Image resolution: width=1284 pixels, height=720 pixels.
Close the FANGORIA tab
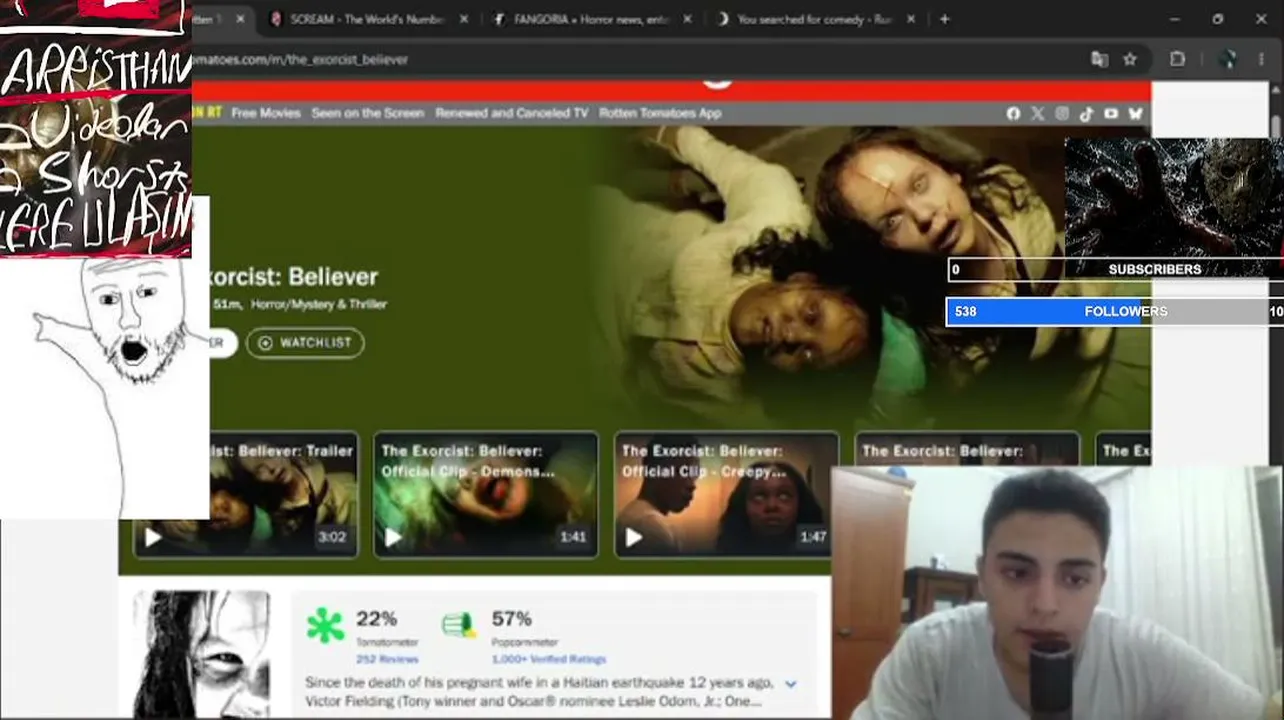click(x=688, y=19)
